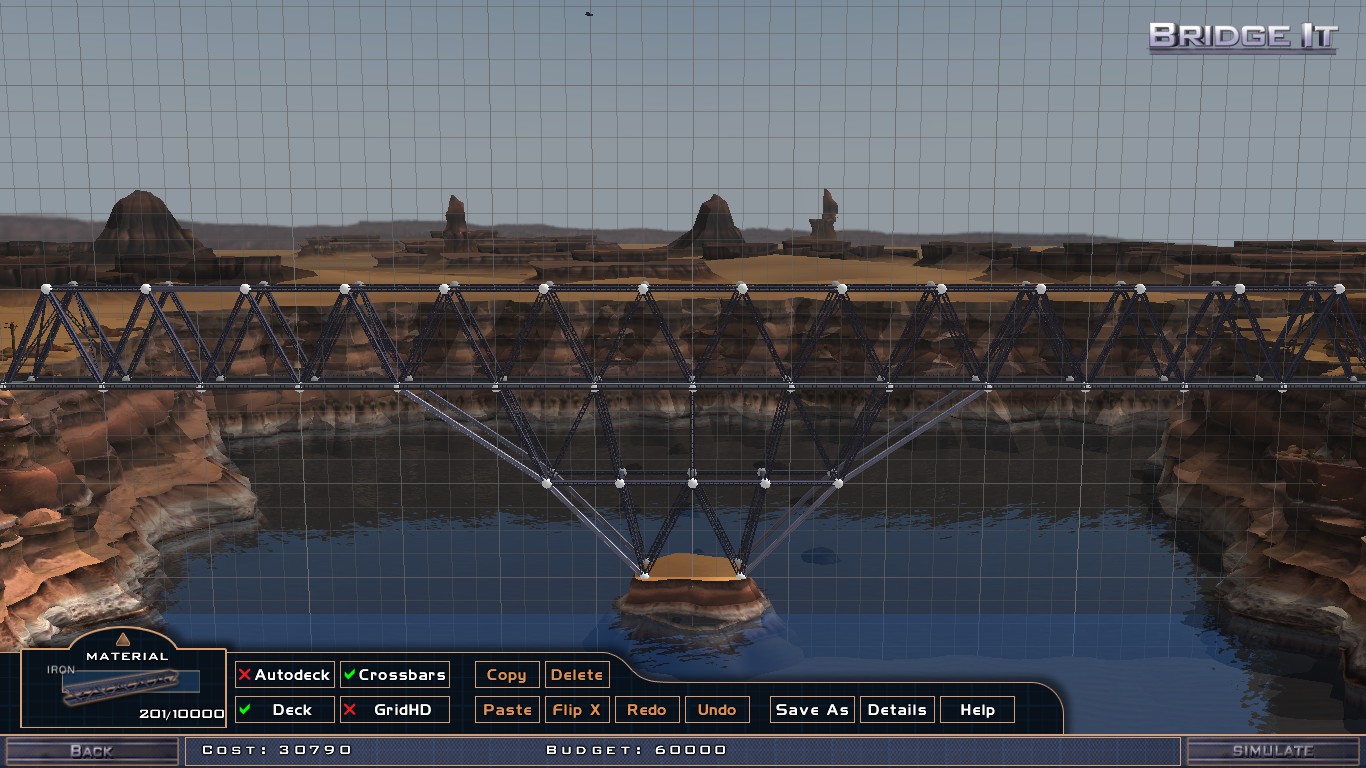Viewport: 1366px width, 768px height.
Task: Click the "IRON" material label
Action: [61, 670]
